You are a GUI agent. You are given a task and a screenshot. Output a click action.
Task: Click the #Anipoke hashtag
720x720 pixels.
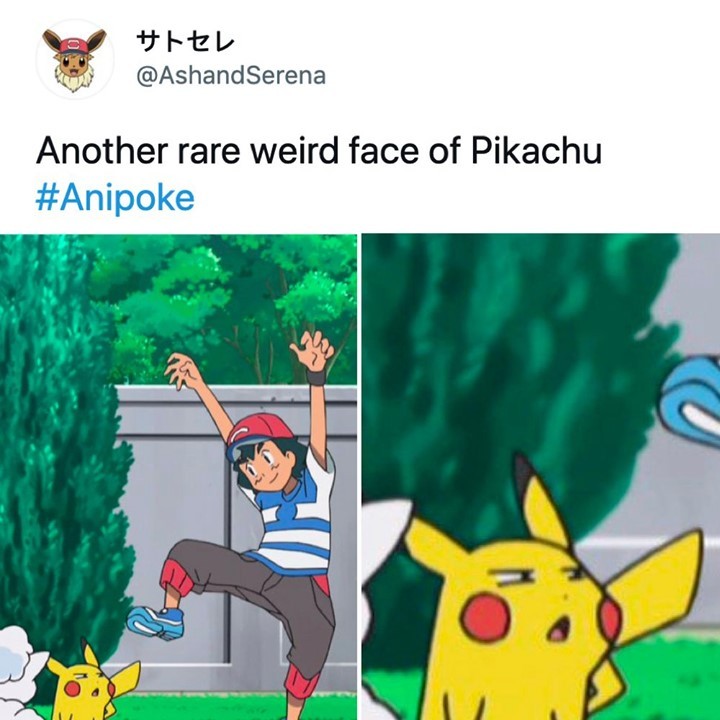pos(115,197)
